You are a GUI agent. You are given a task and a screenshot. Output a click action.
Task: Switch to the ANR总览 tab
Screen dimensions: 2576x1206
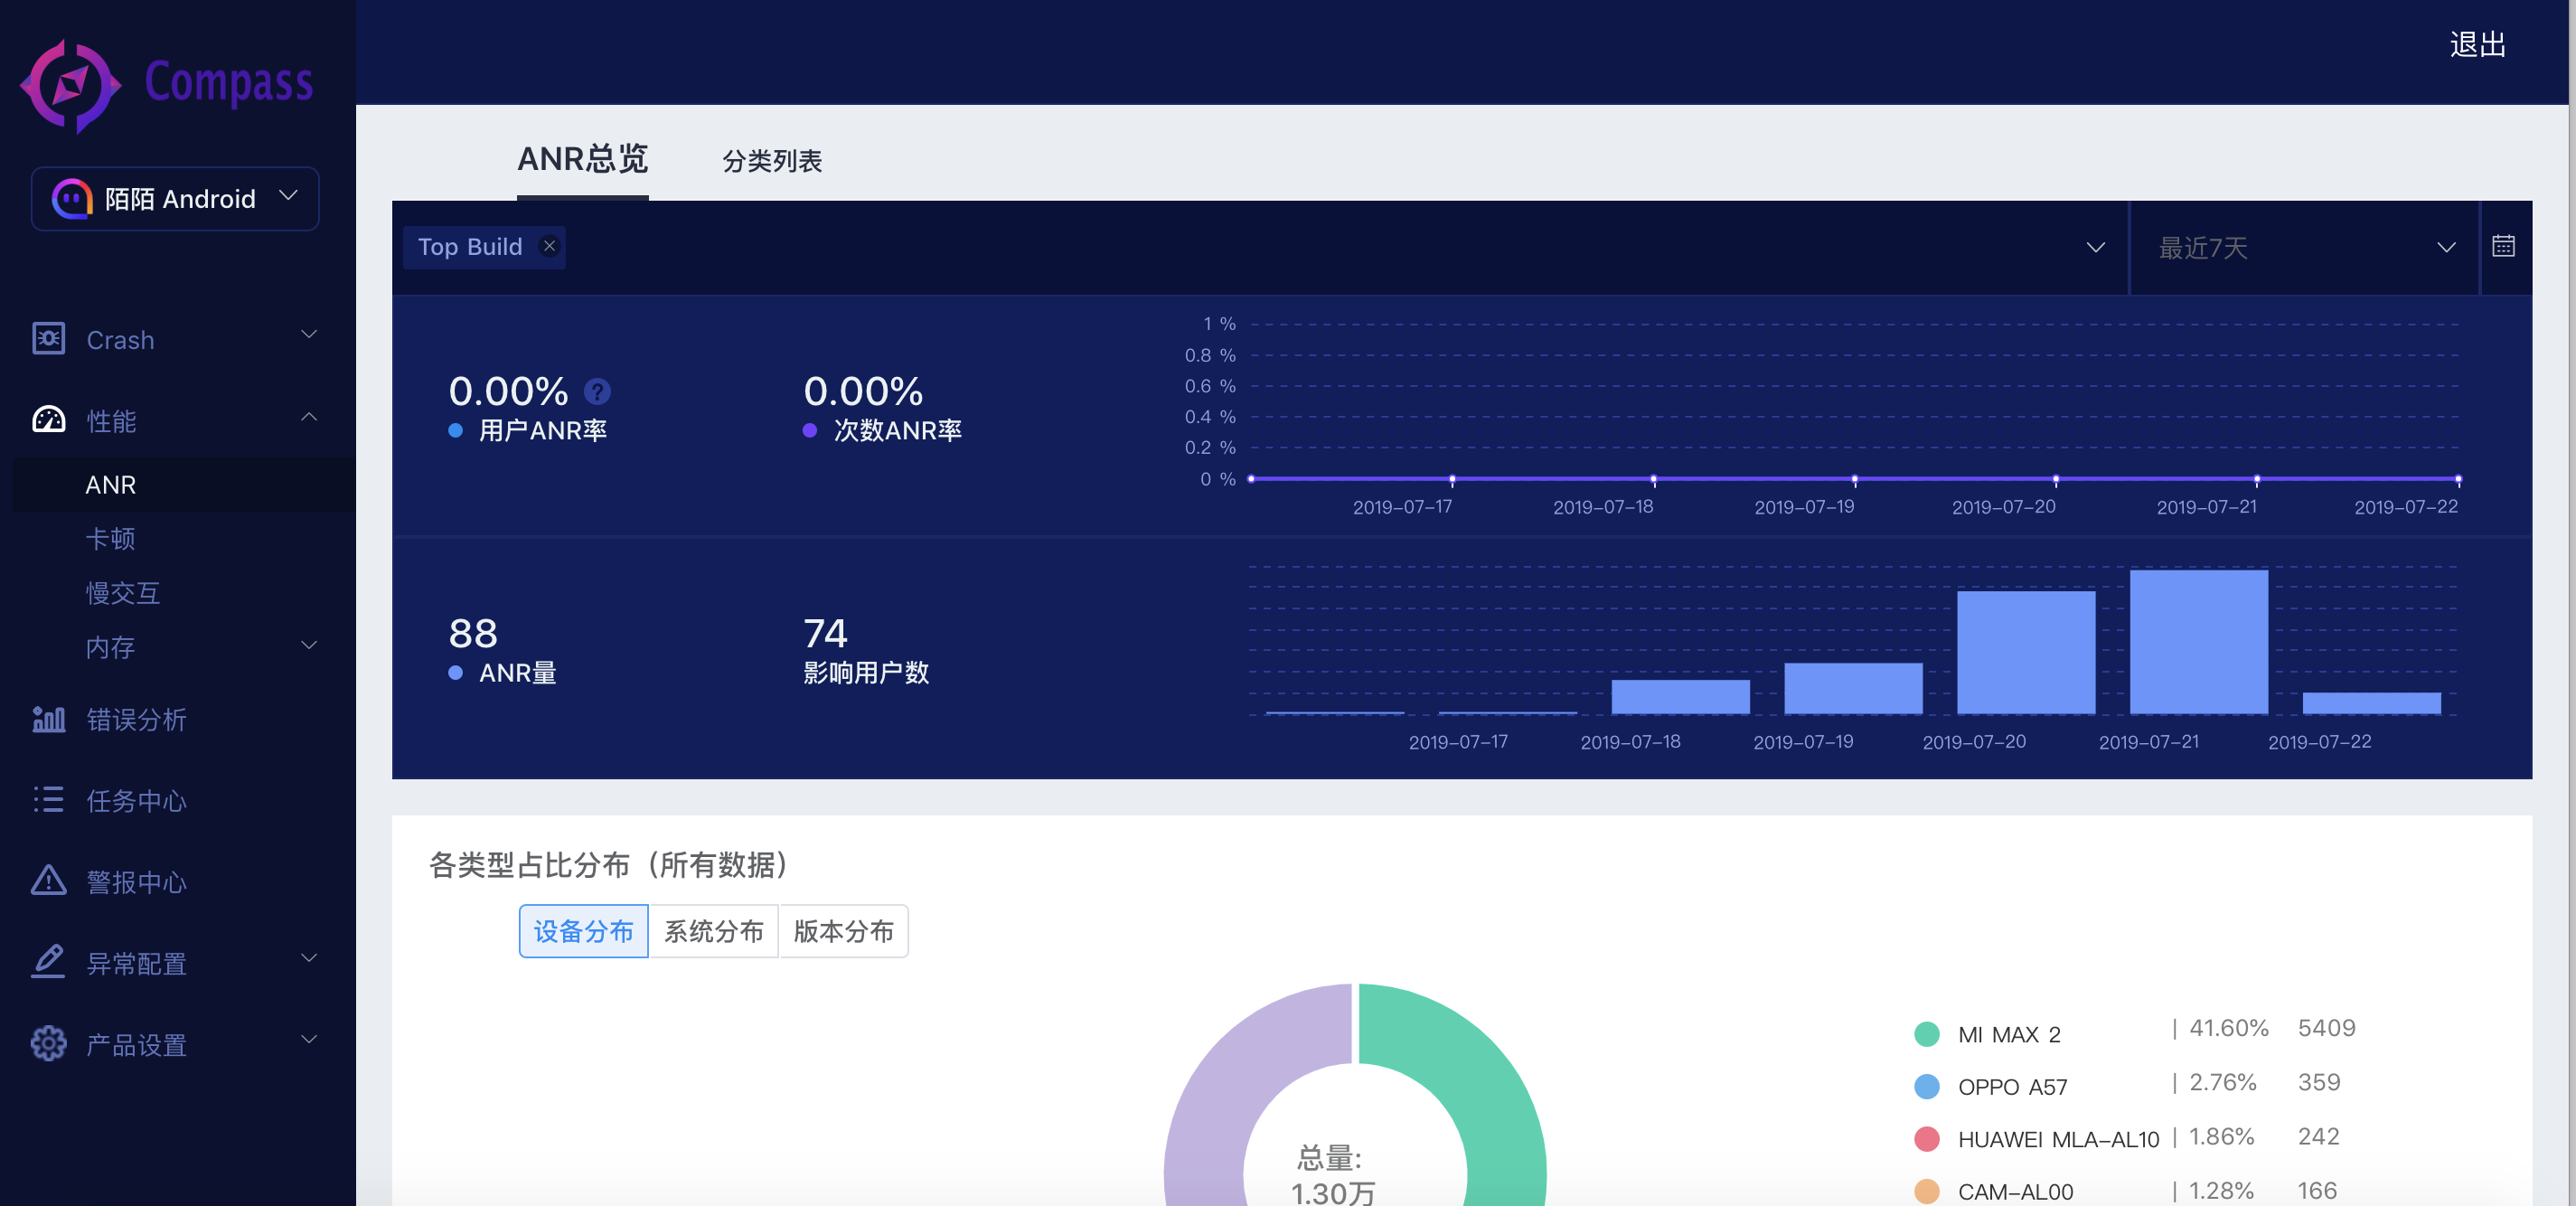coord(583,159)
